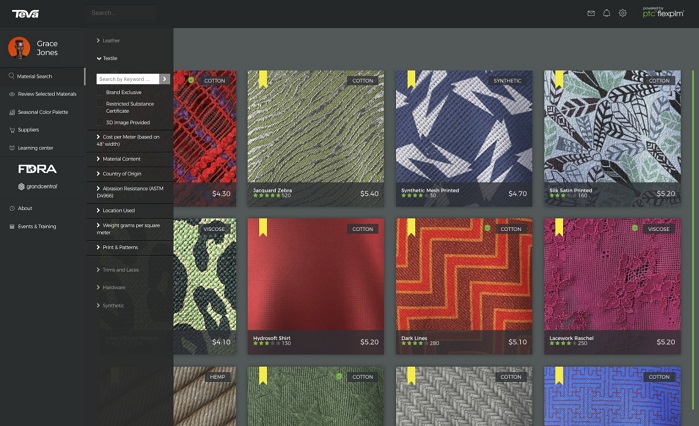
Task: Click the Learning center icon
Action: pyautogui.click(x=12, y=148)
